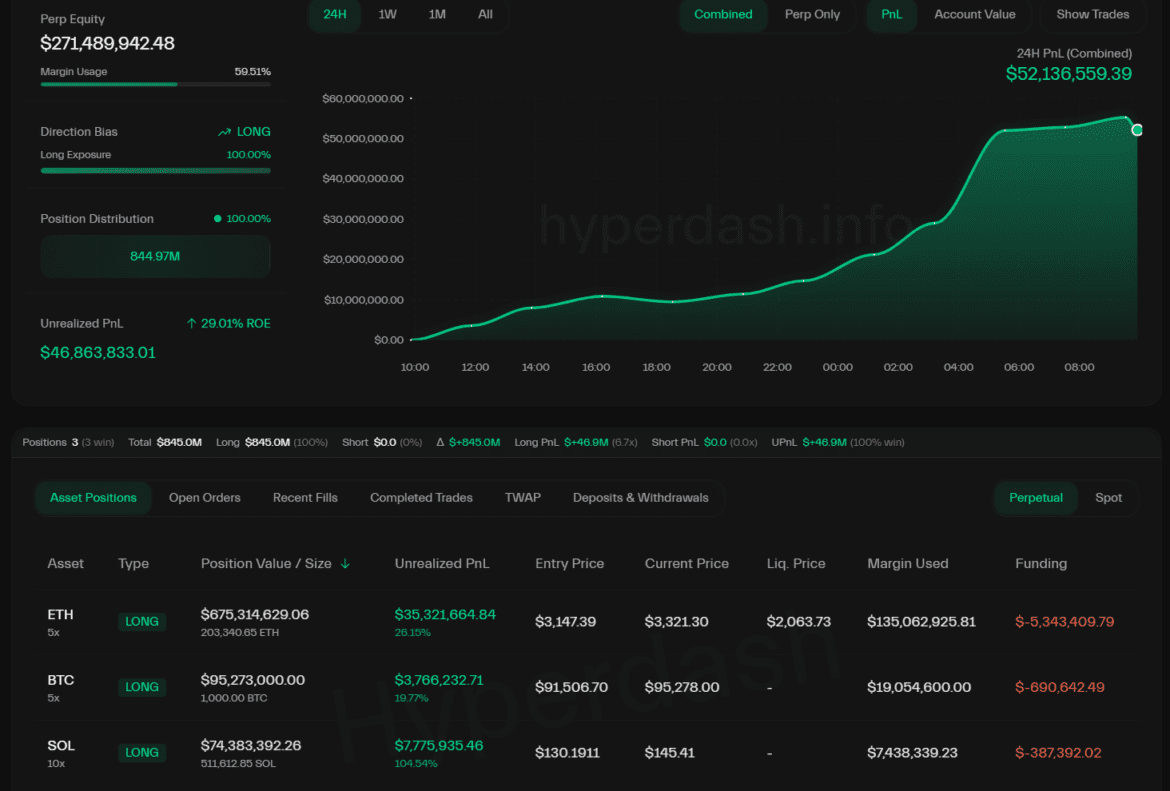Viewport: 1170px width, 791px height.
Task: Click the 844.97M position distribution badge
Action: (155, 257)
